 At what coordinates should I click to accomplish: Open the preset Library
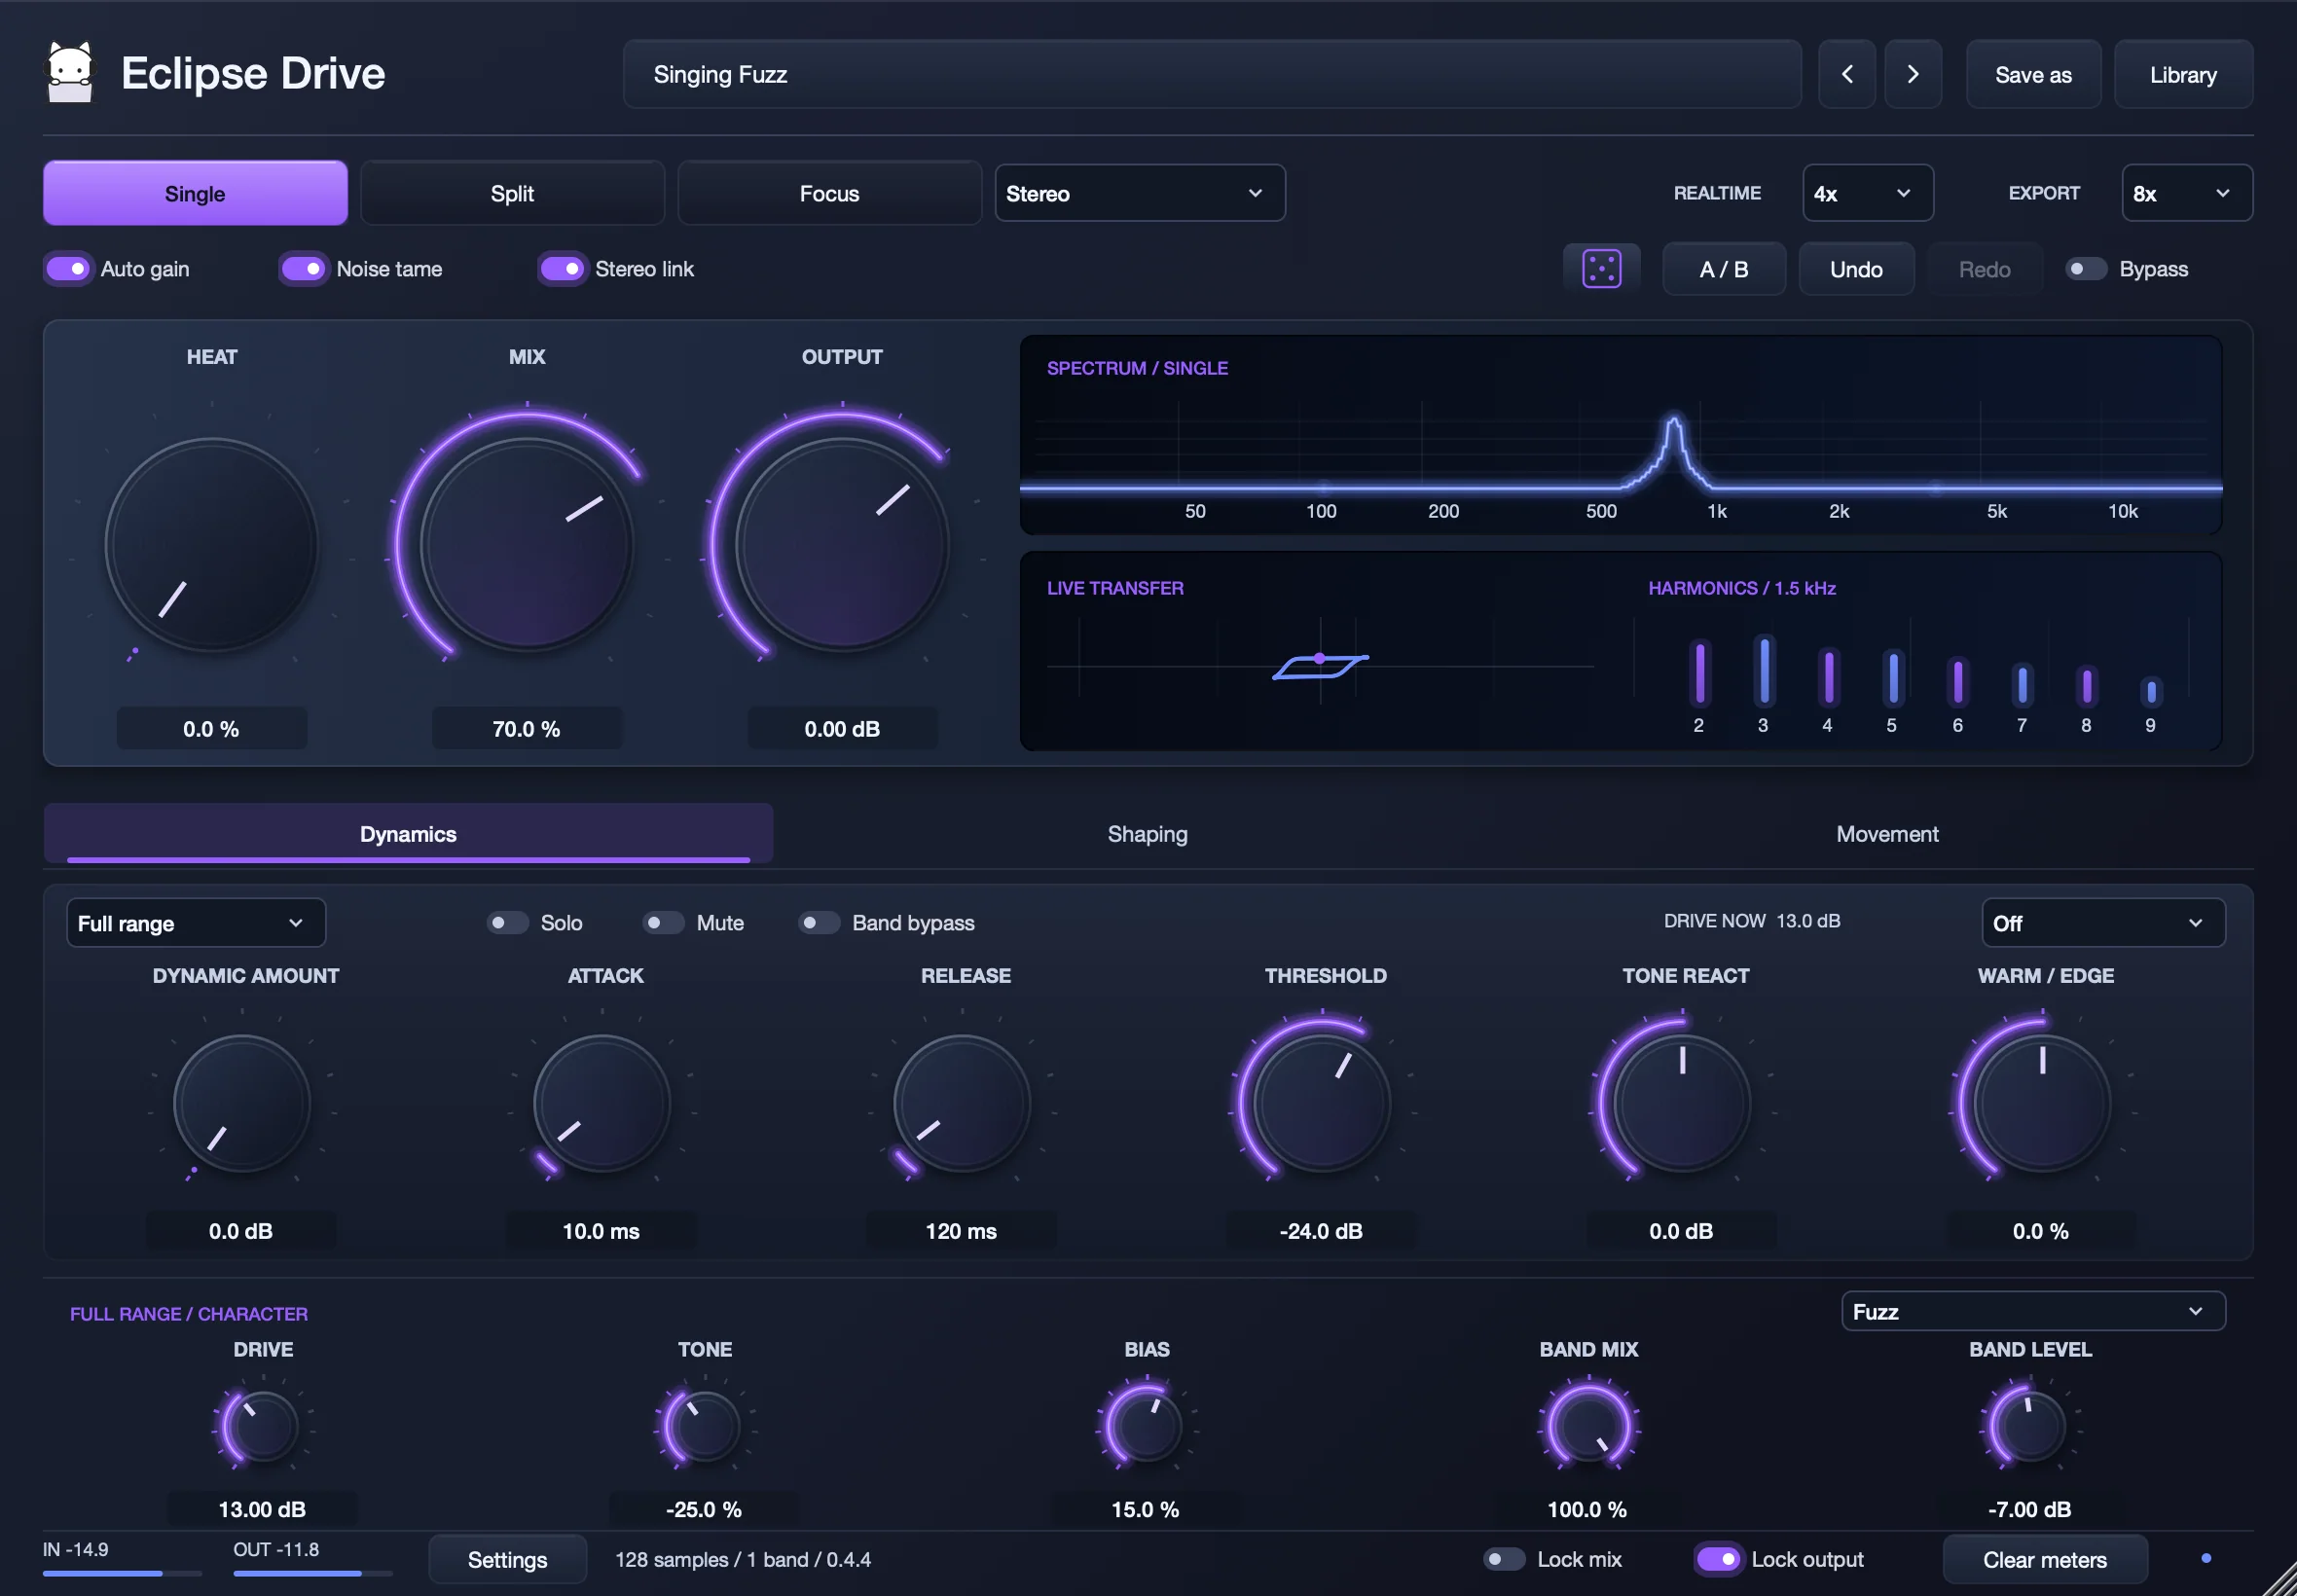coord(2183,74)
